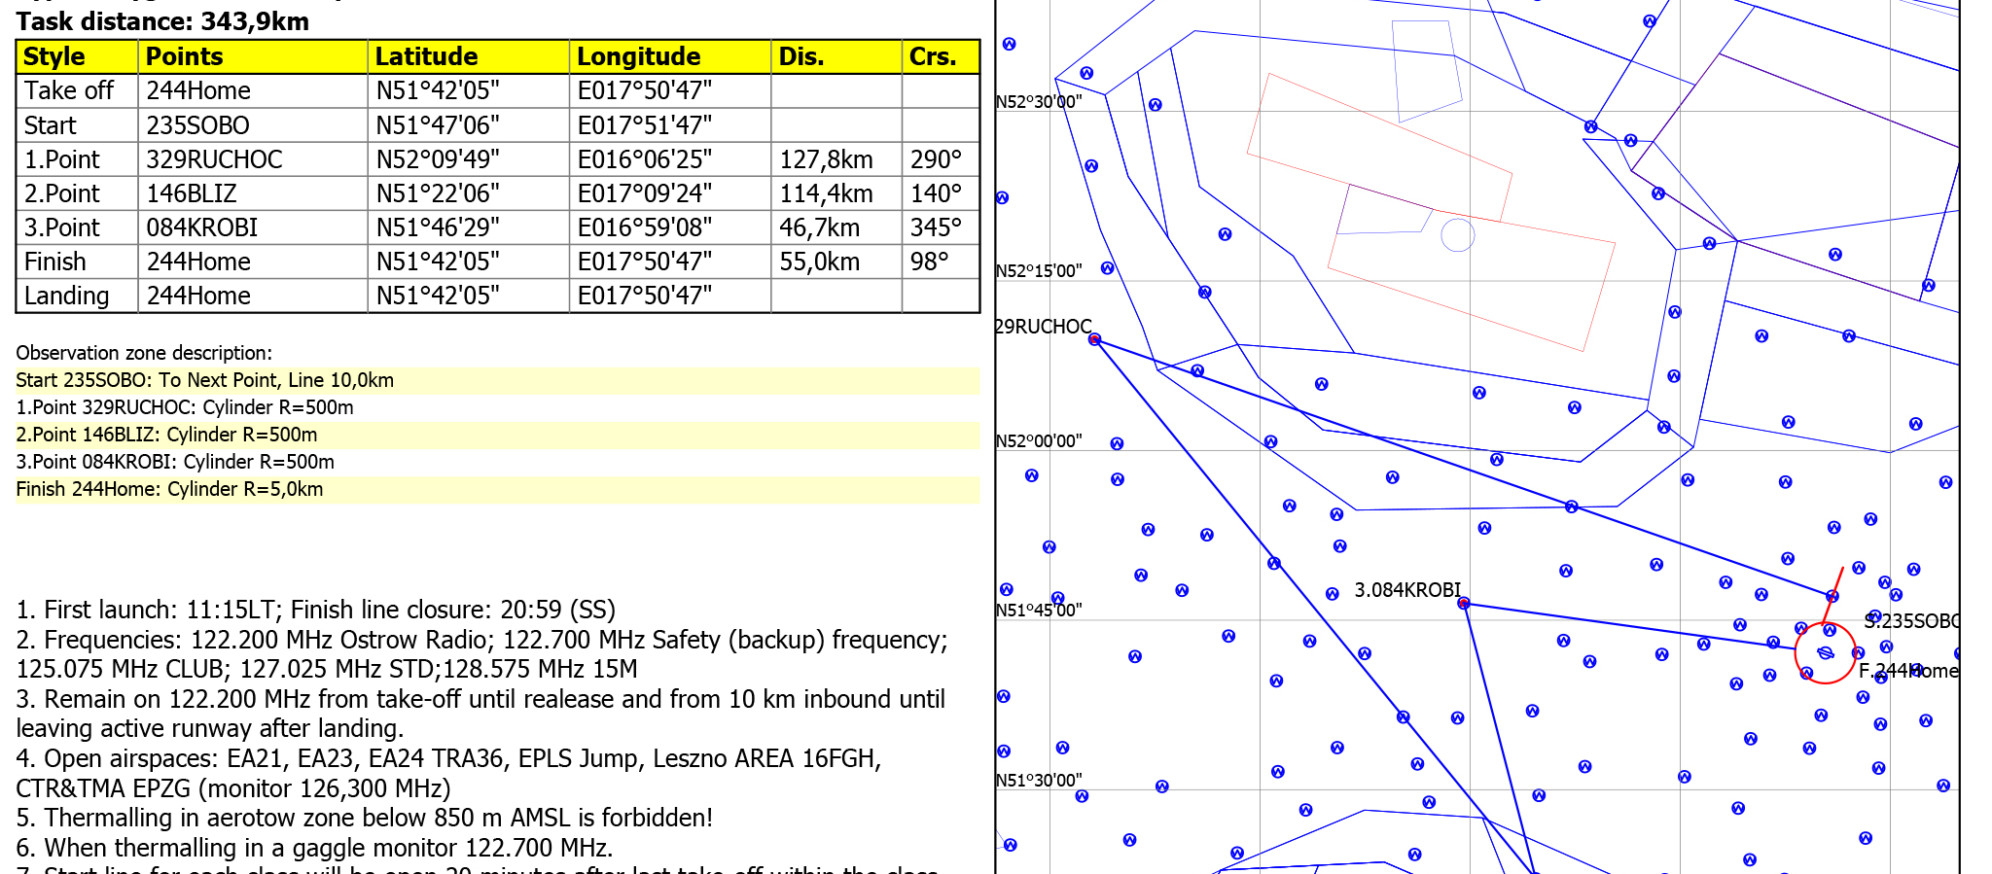Click the Finish 244Home Cylinder R=5,0km line
The width and height of the screenshot is (1992, 874).
(169, 490)
